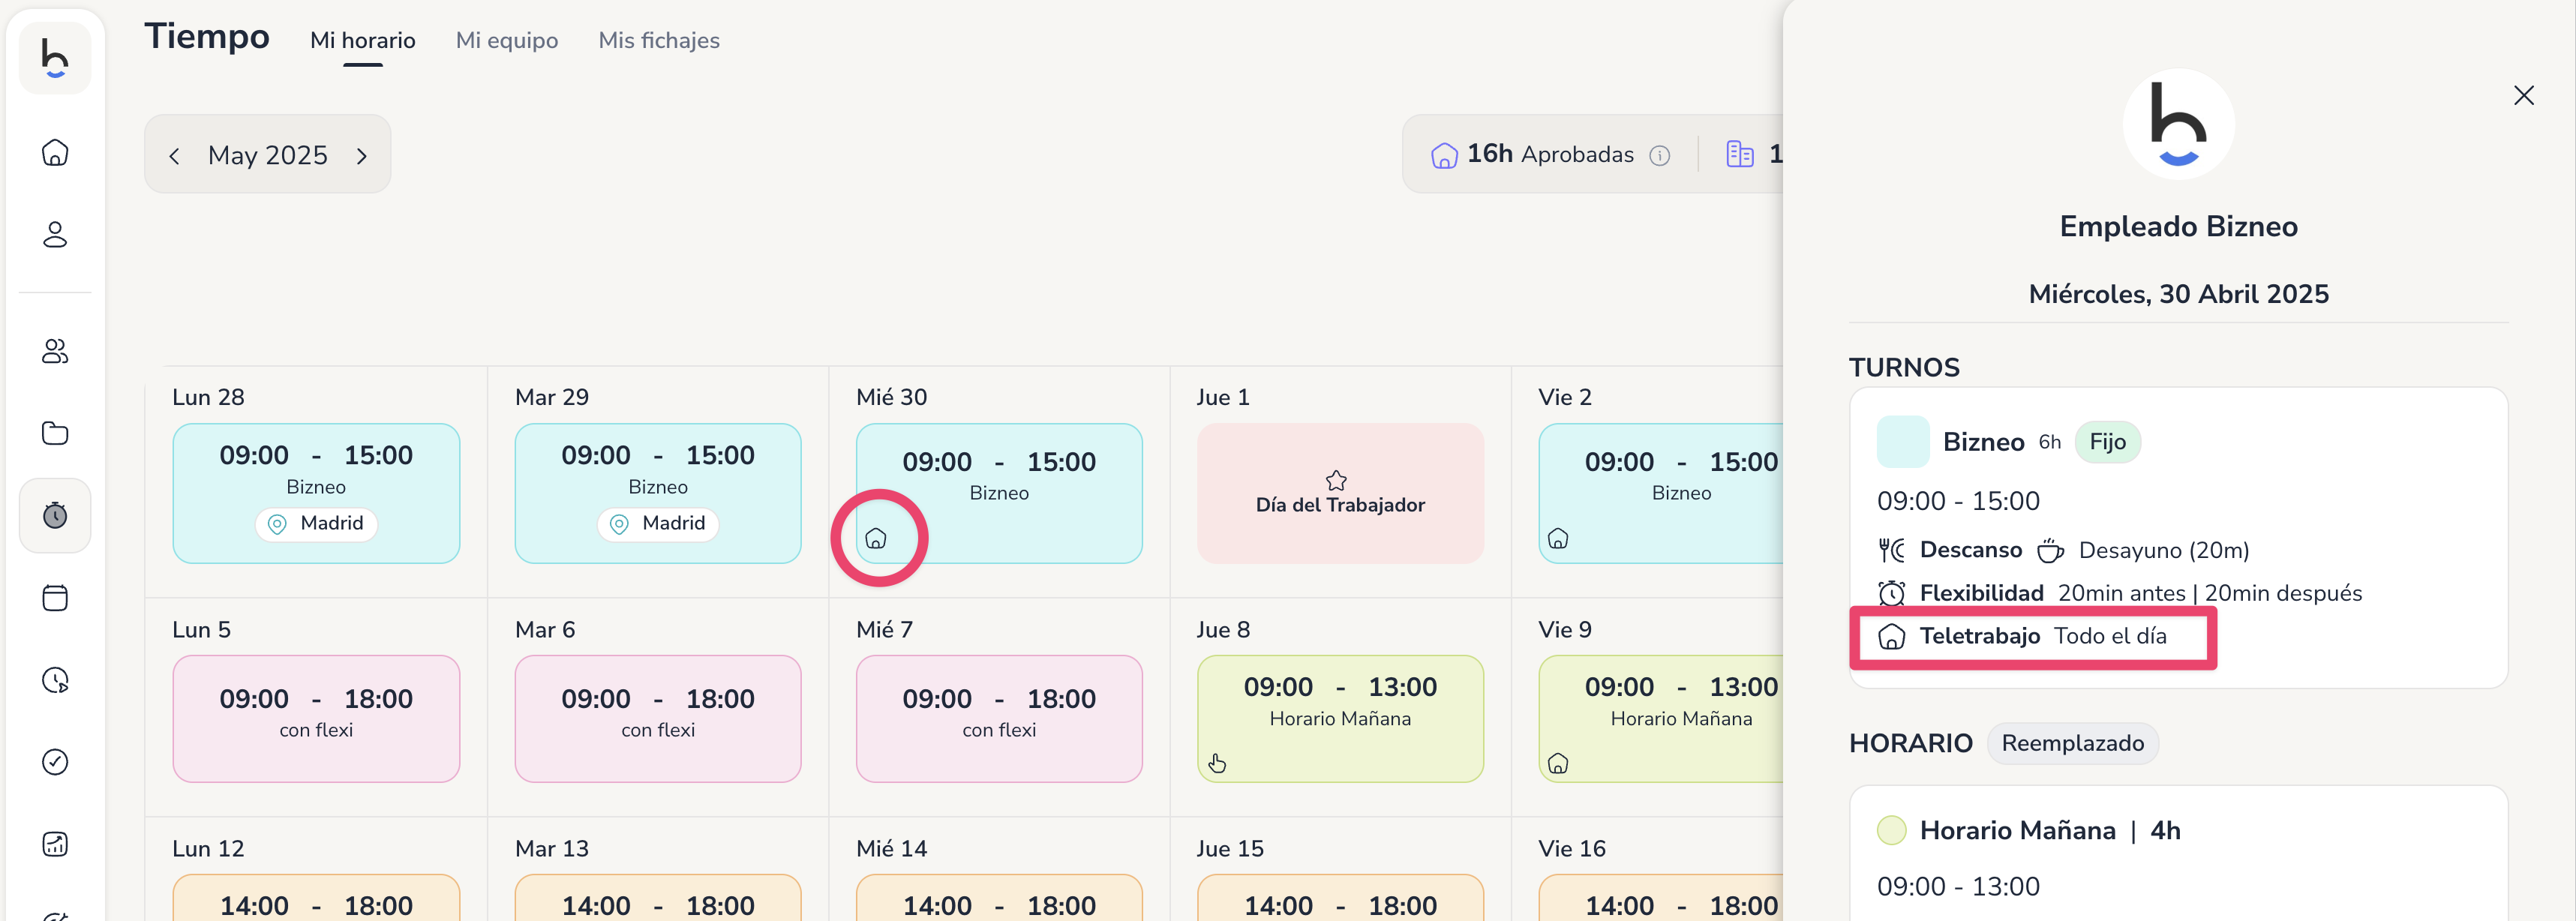Open the user profile icon in sidebar
Screen dimensions: 2576x921
[x=55, y=234]
